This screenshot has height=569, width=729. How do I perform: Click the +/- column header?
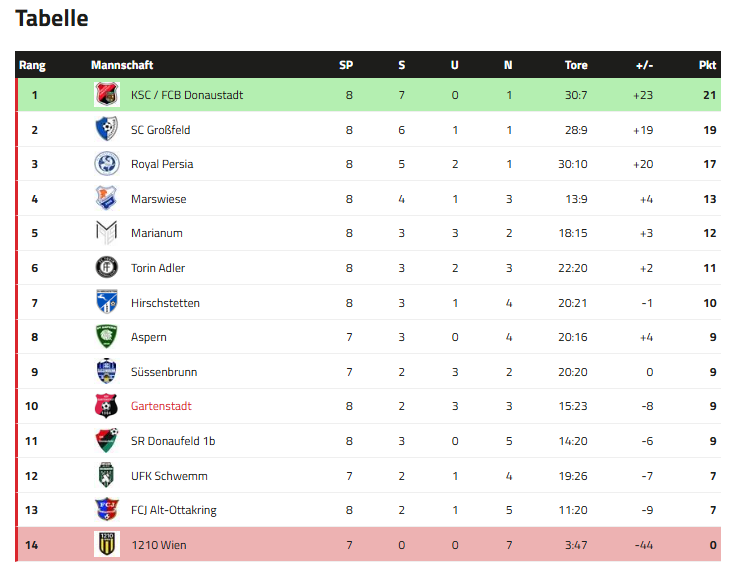click(644, 65)
